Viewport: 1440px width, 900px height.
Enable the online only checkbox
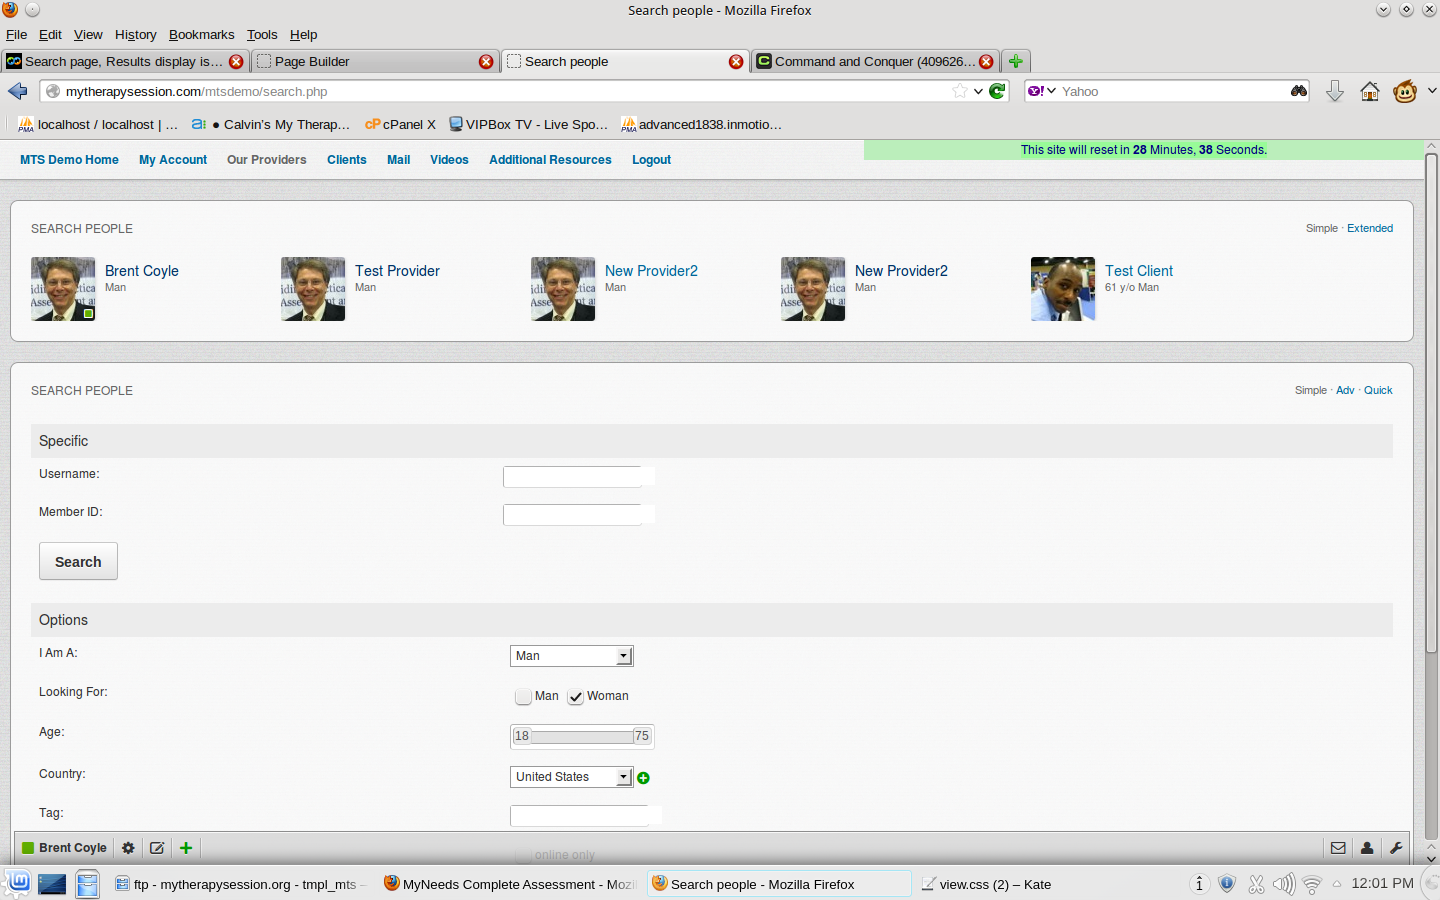[523, 855]
